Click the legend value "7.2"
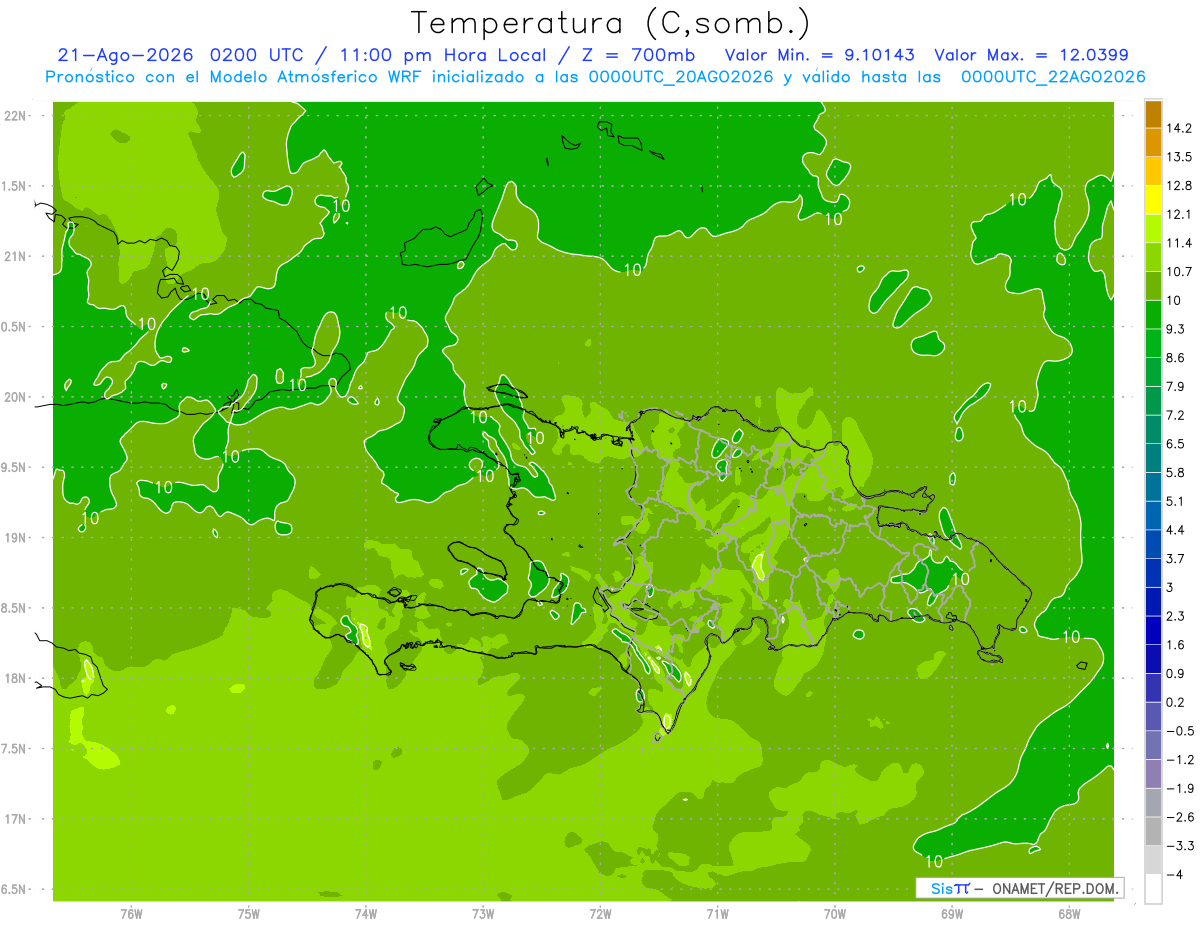The image size is (1200, 927). point(1176,415)
